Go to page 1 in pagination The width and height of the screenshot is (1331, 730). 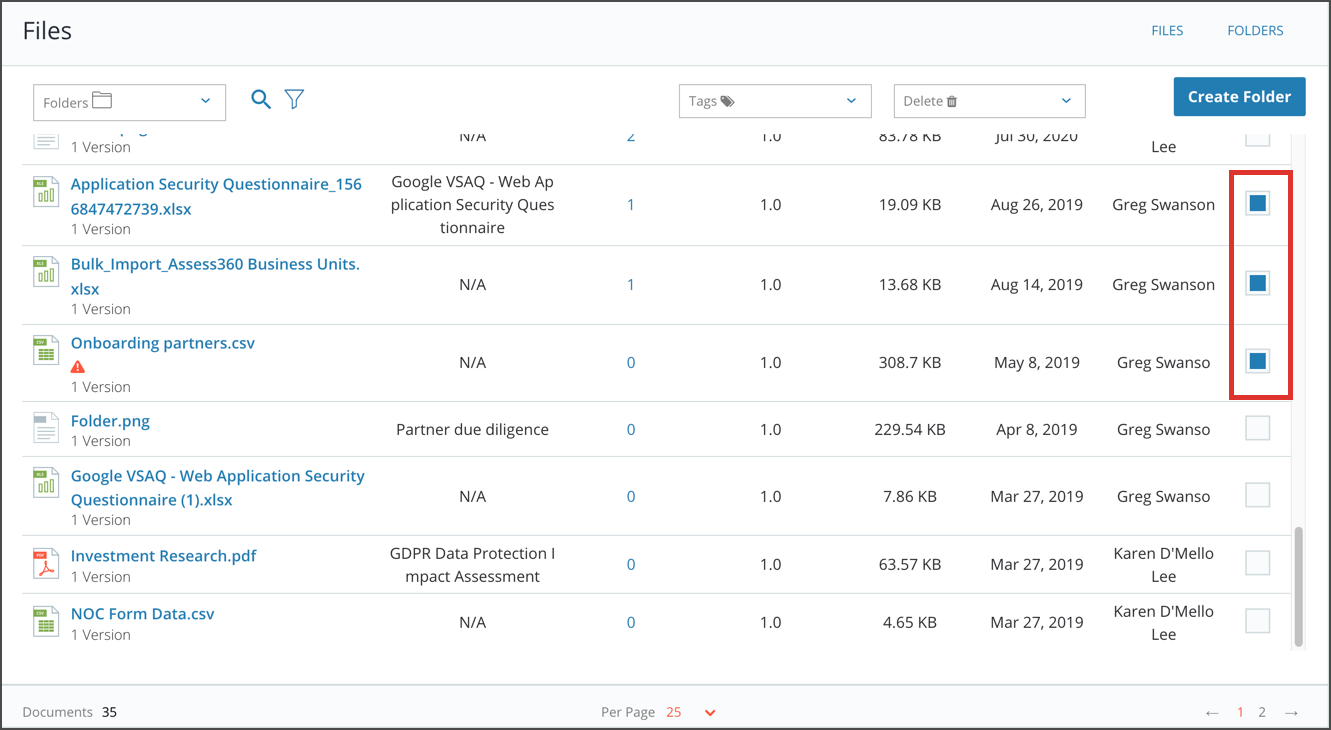click(1241, 713)
